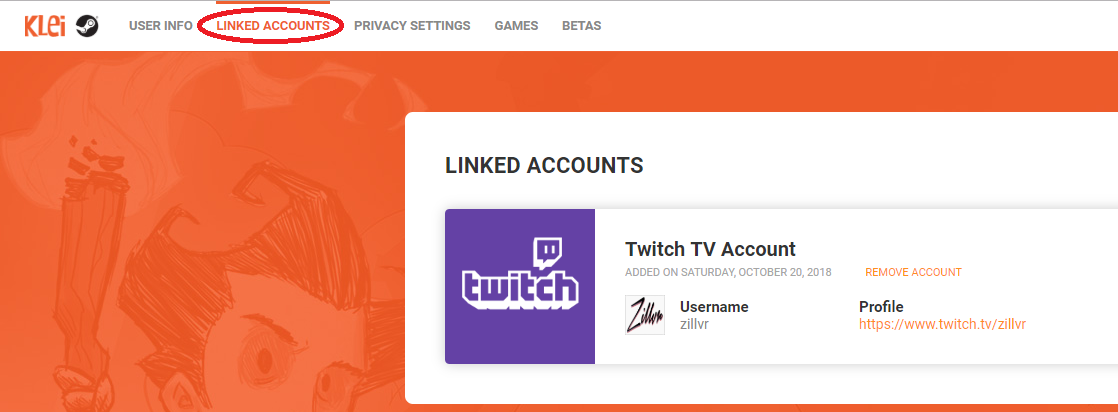1118x412 pixels.
Task: Click the Profile label
Action: (x=881, y=307)
